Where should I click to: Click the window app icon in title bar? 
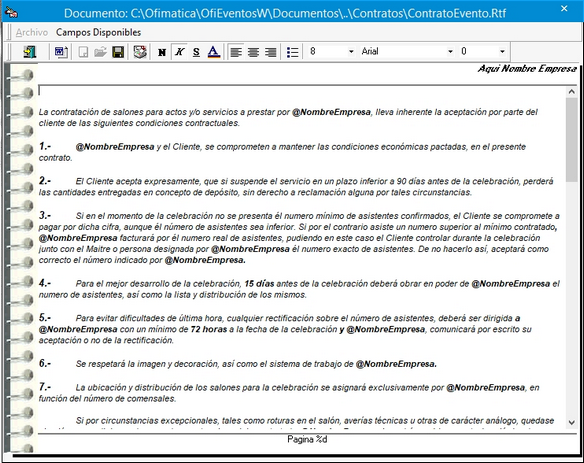[11, 13]
